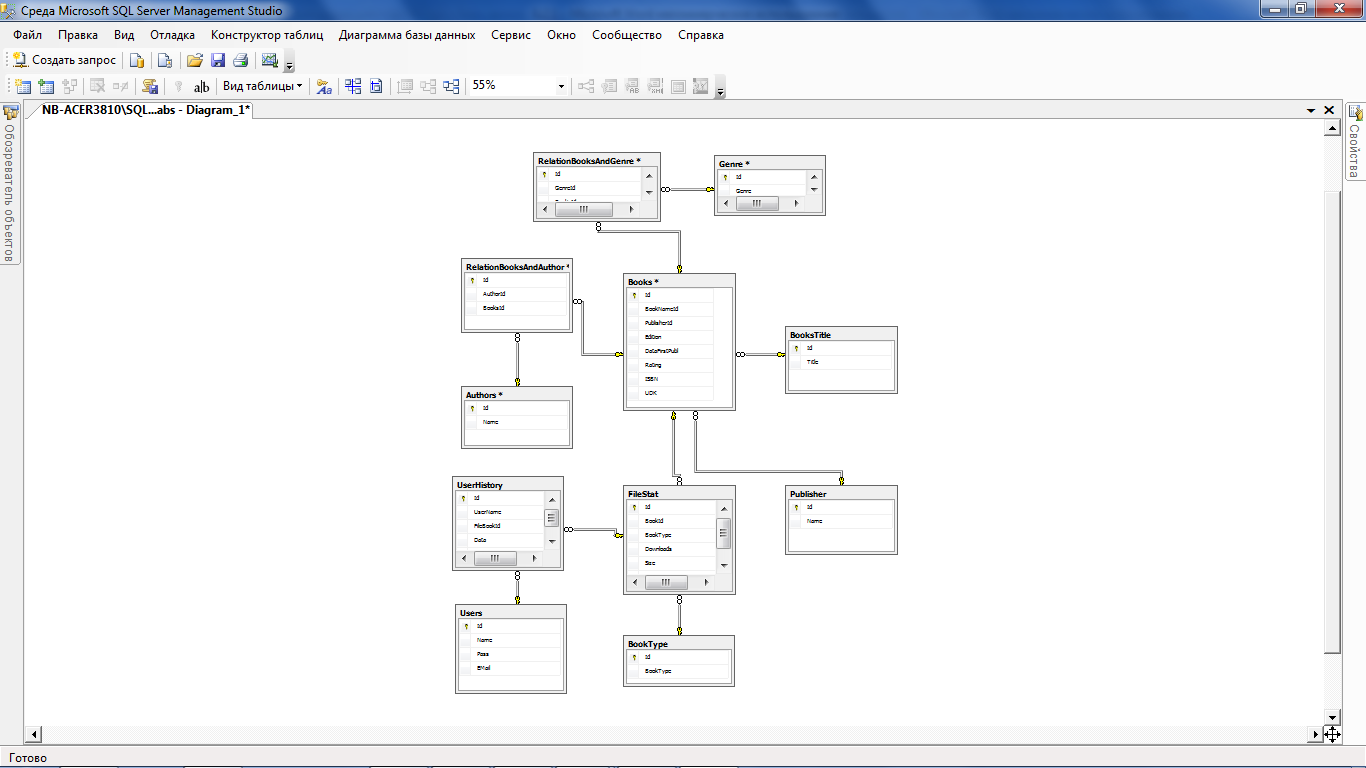Image resolution: width=1366 pixels, height=768 pixels.
Task: Select the Publisher table header
Action: (x=841, y=493)
